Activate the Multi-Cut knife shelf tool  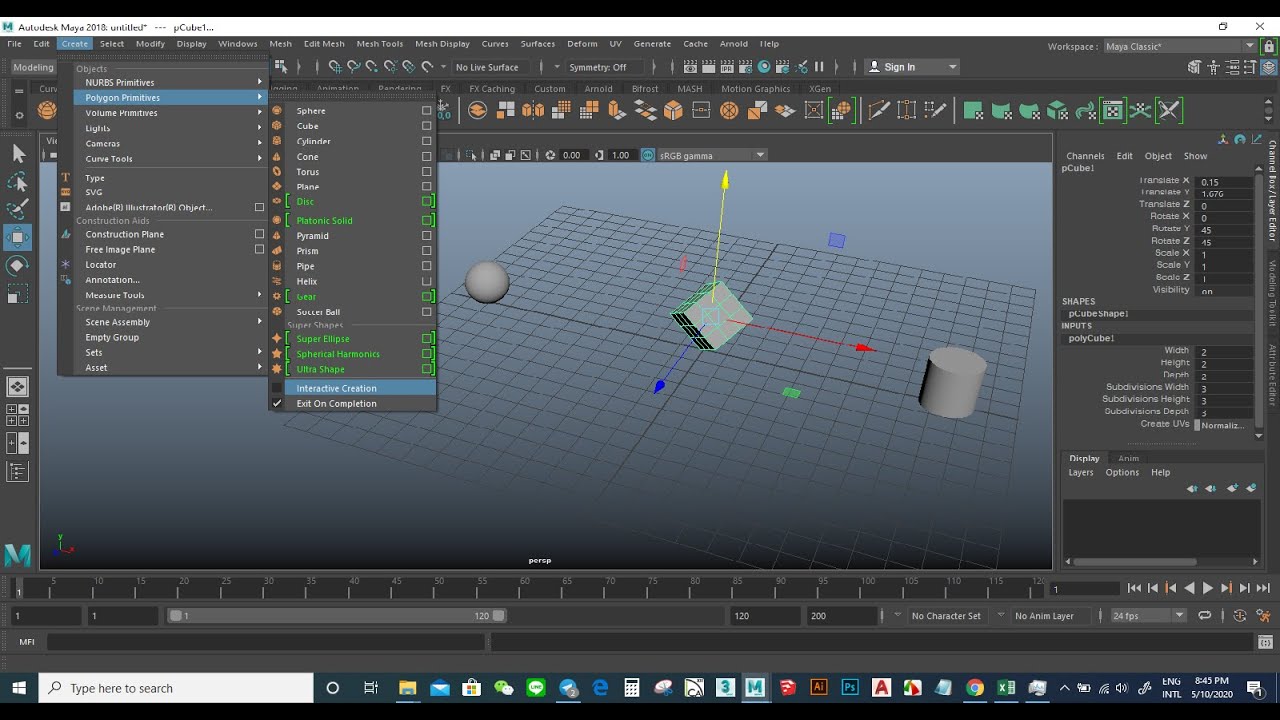tap(879, 110)
